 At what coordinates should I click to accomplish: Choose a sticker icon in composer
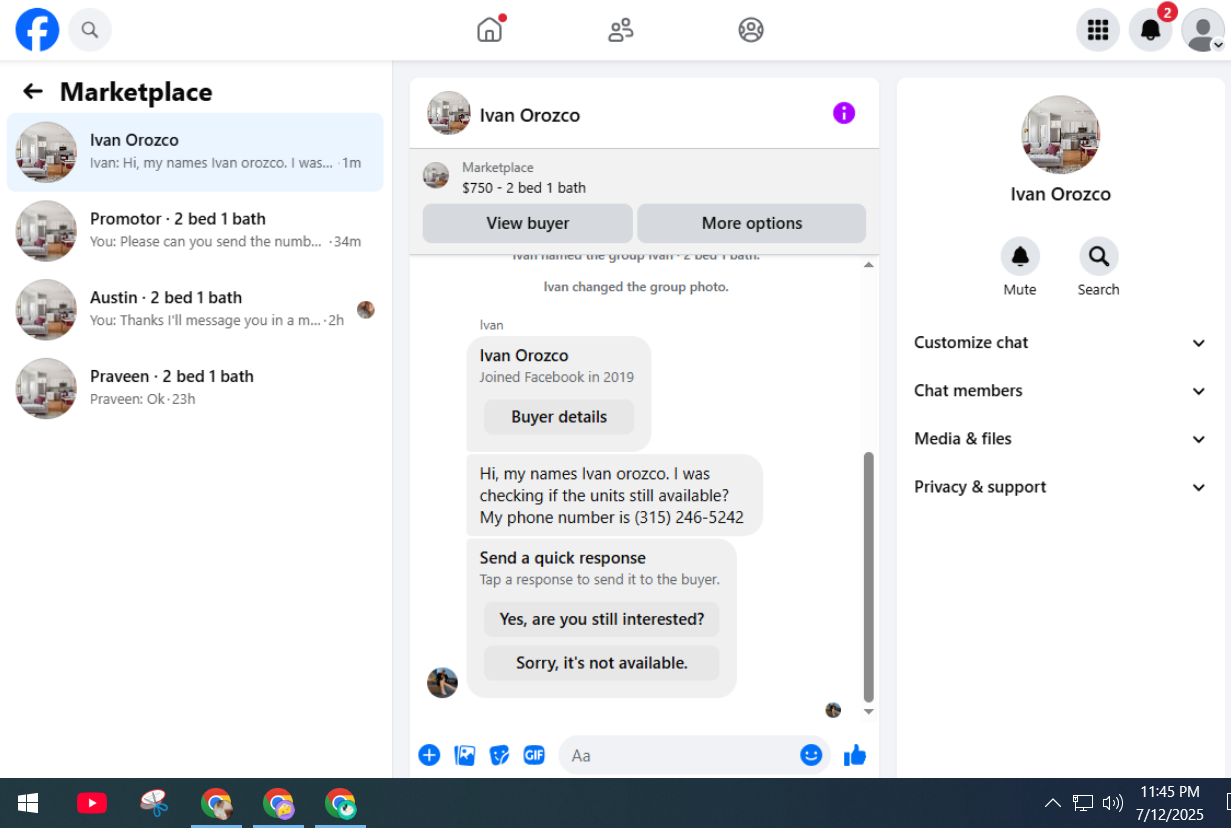click(500, 755)
